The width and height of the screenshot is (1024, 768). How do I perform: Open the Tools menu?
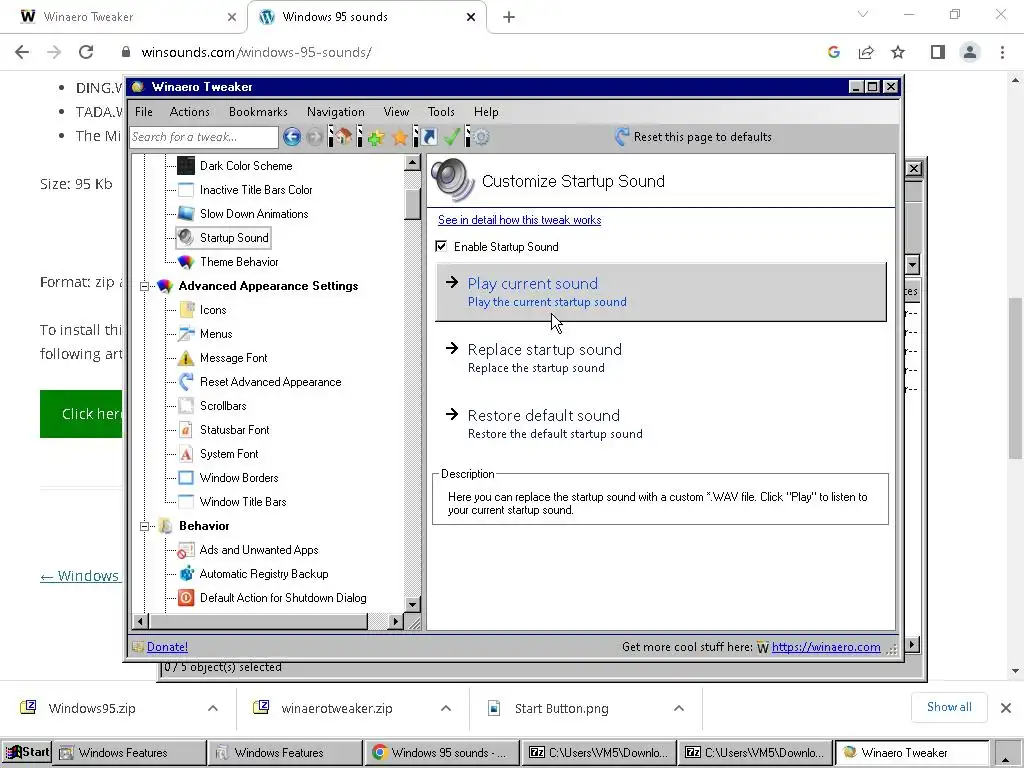click(x=441, y=112)
